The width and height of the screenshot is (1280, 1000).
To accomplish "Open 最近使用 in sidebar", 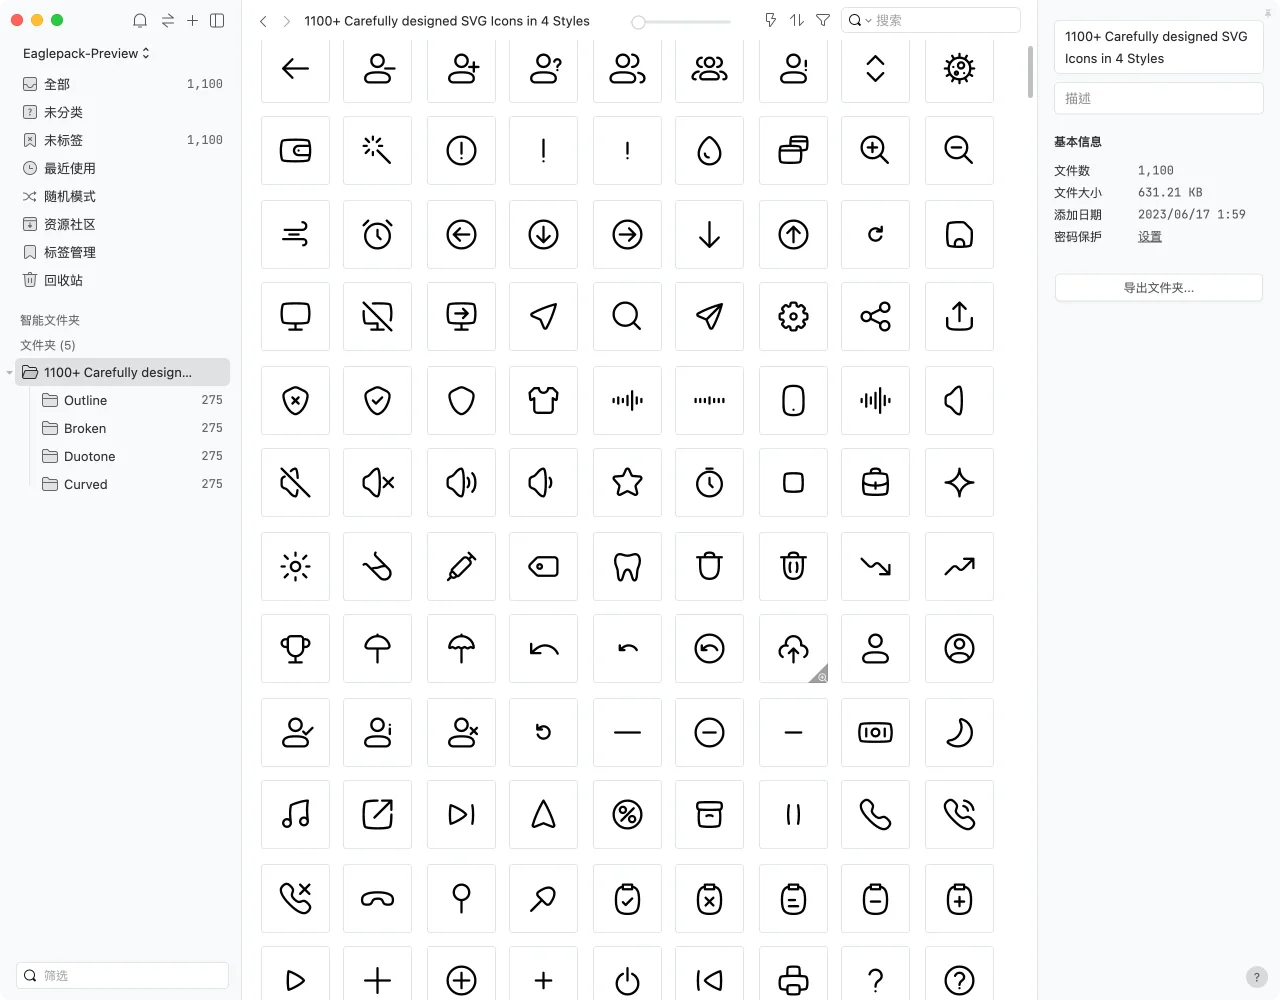I will coord(122,168).
